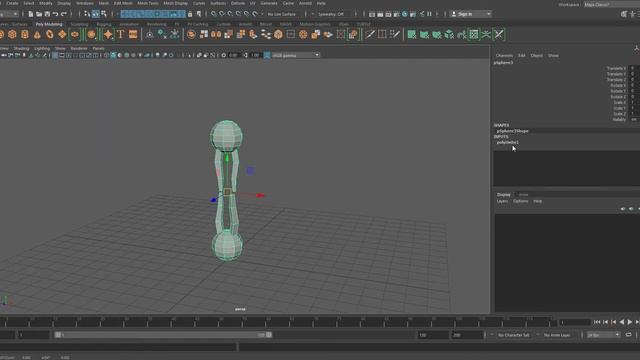Click the lock selection padlock icon

(190, 14)
